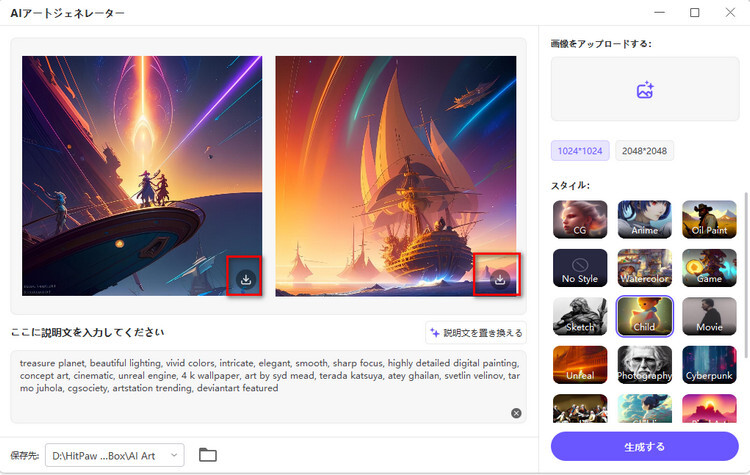Select 2048*2048 resolution option
750x475 pixels.
click(x=644, y=151)
